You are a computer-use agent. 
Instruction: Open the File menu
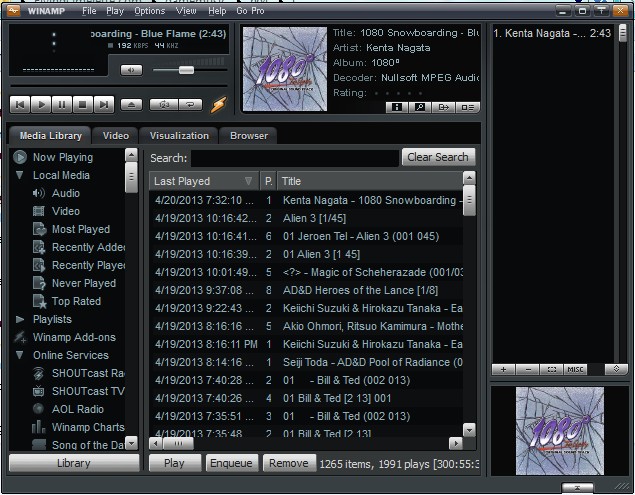pos(89,11)
